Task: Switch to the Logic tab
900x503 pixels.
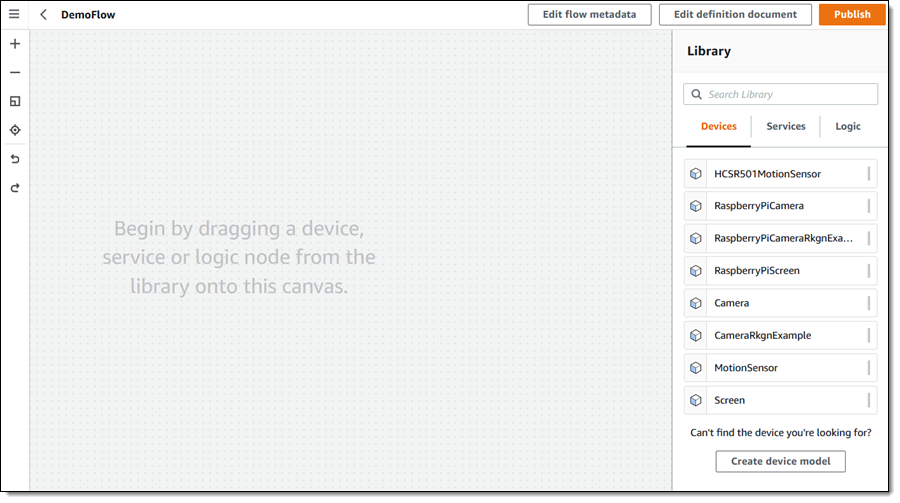Action: (x=848, y=127)
